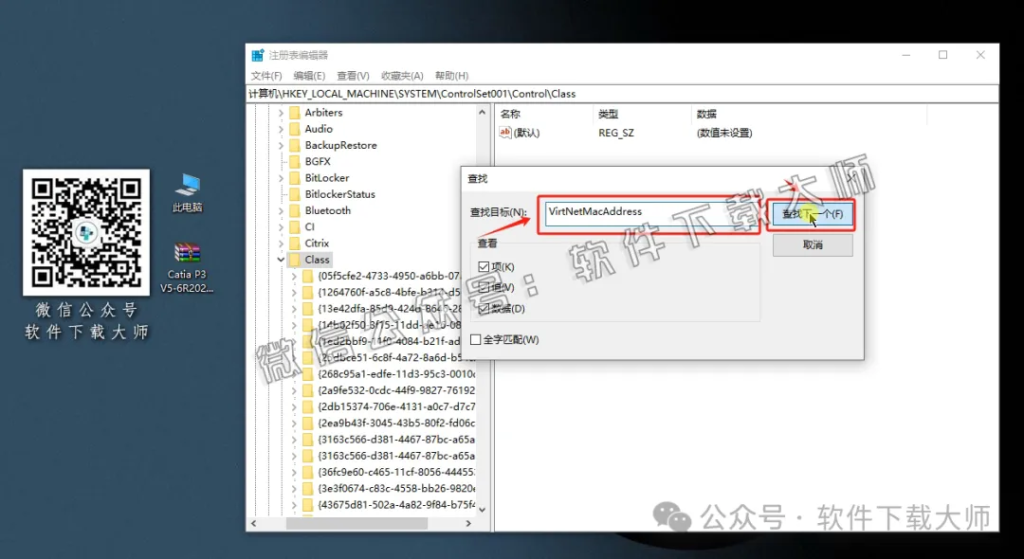Expand the Audio key
This screenshot has height=559, width=1024.
(x=281, y=129)
